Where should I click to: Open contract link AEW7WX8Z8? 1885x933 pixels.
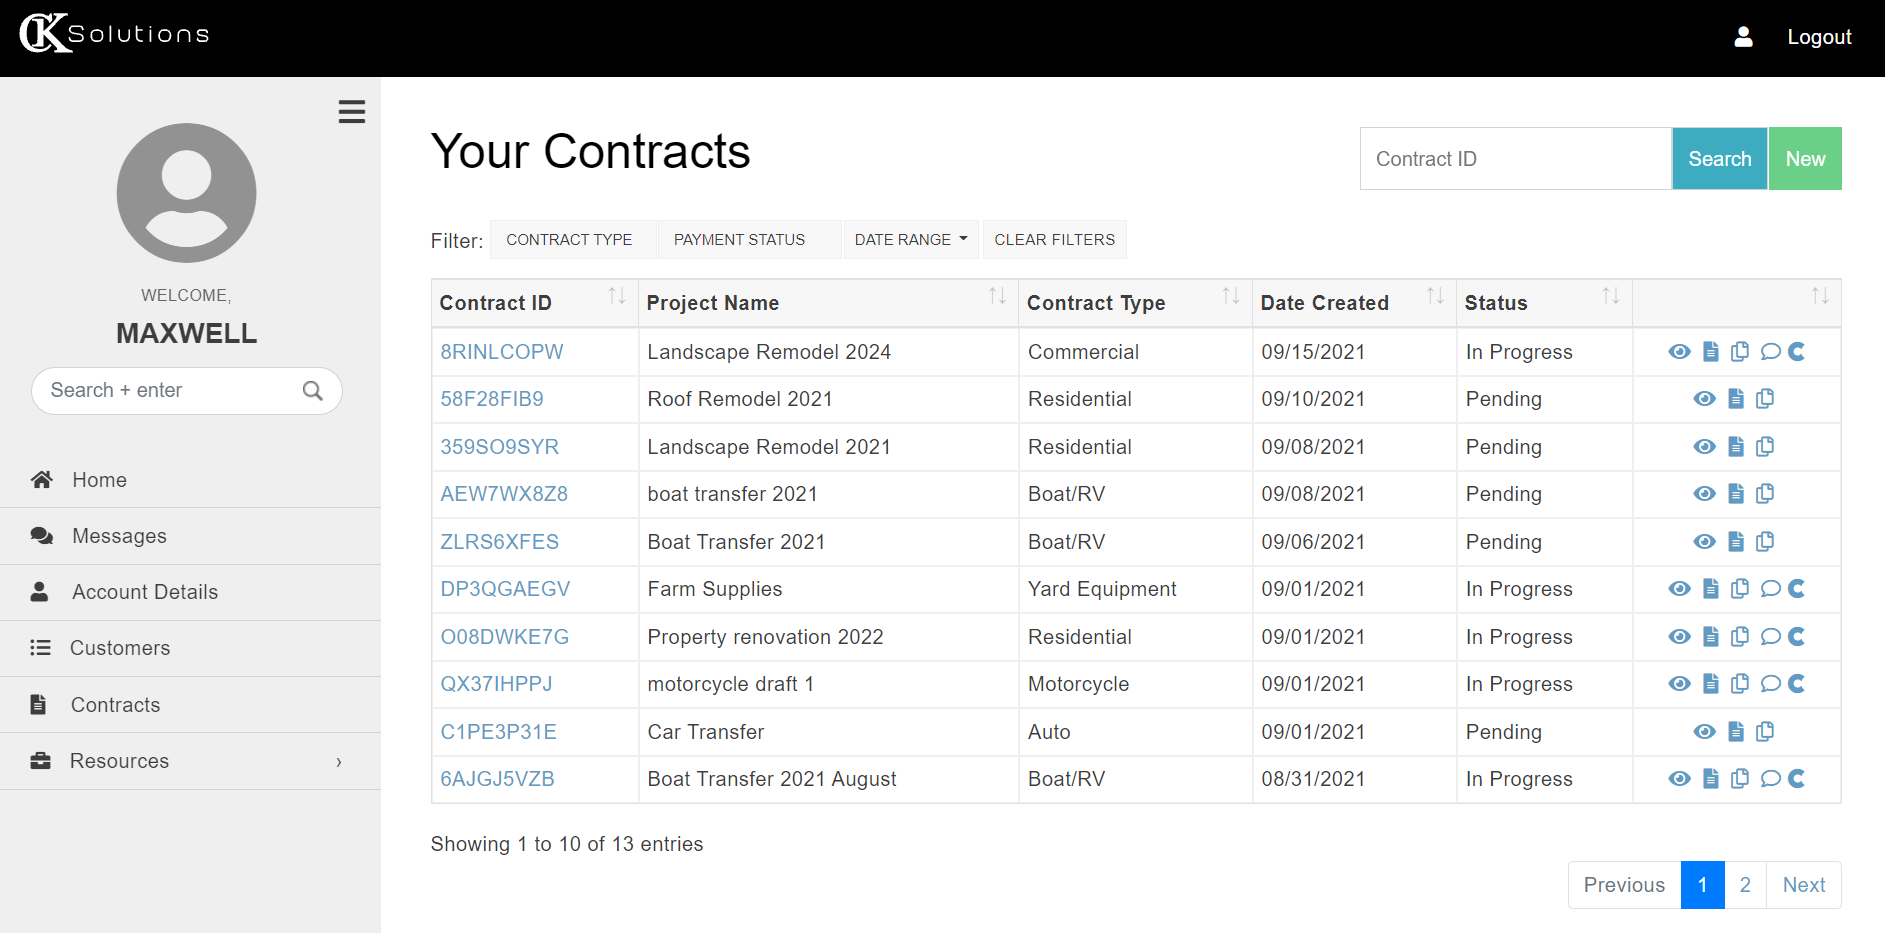504,494
